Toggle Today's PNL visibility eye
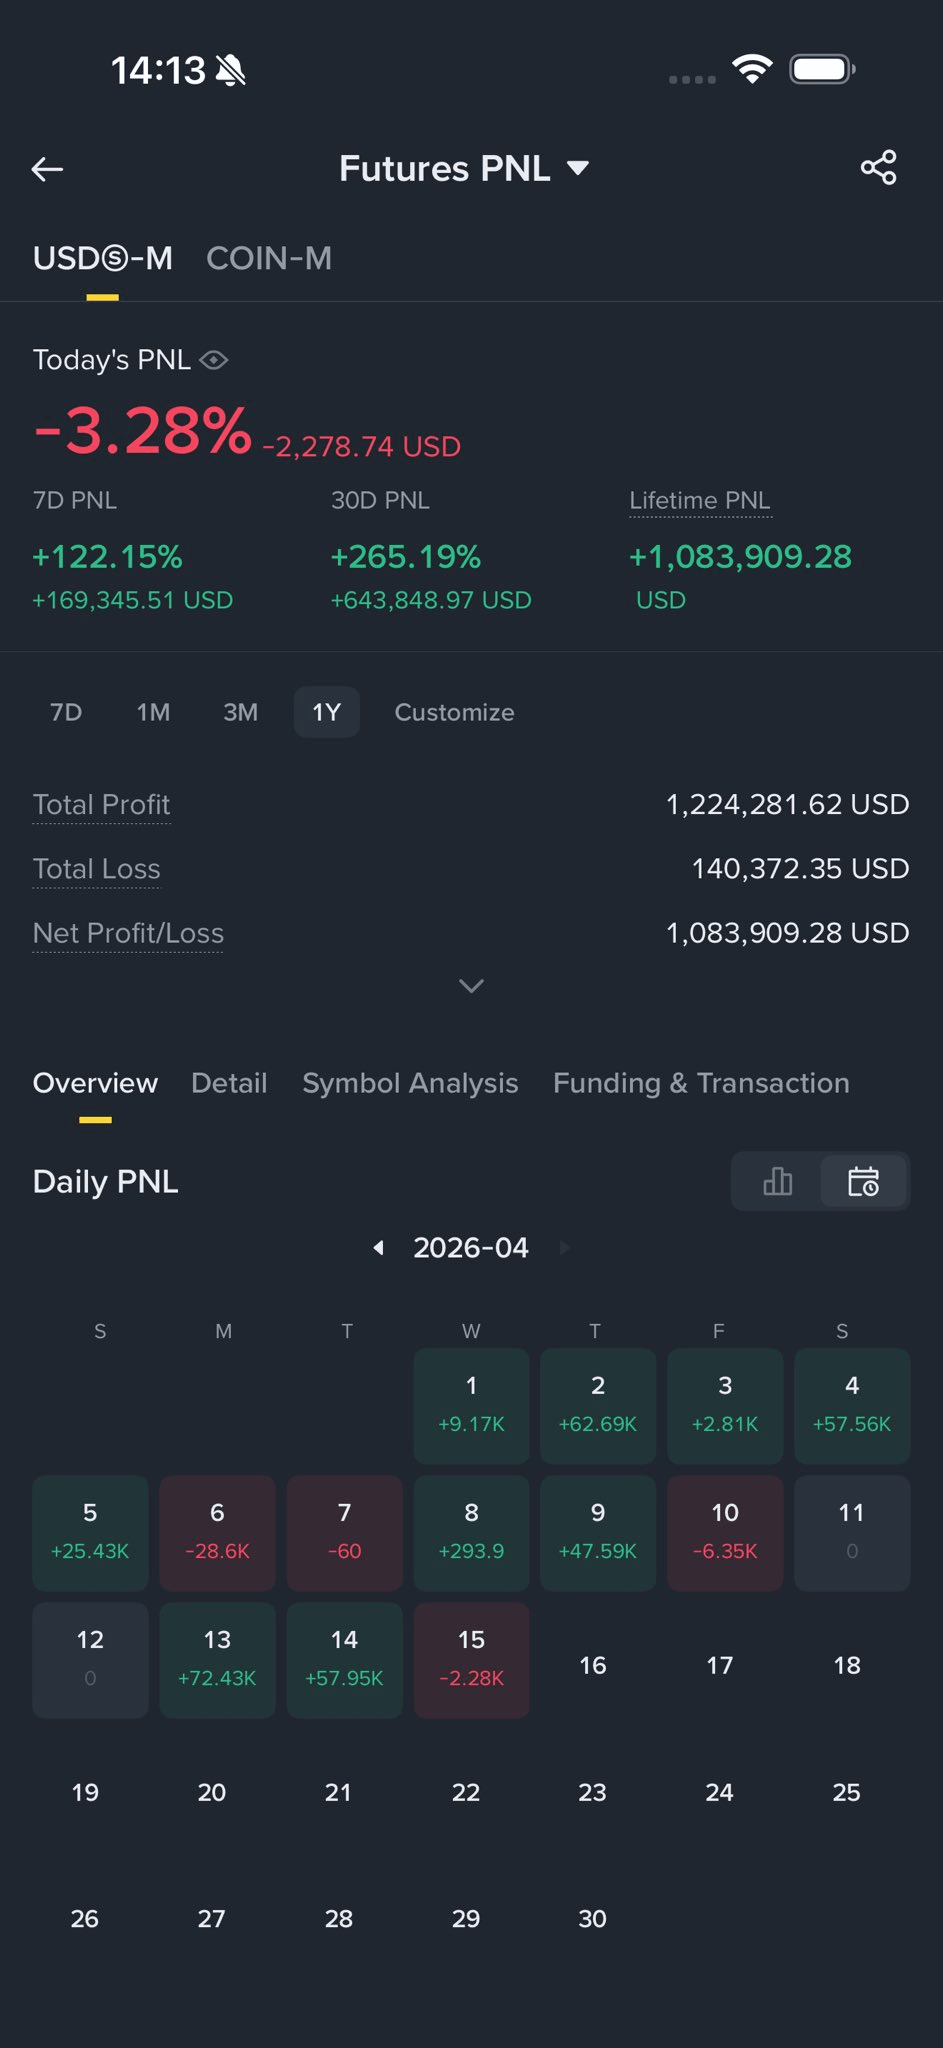This screenshot has height=2048, width=943. pos(214,360)
